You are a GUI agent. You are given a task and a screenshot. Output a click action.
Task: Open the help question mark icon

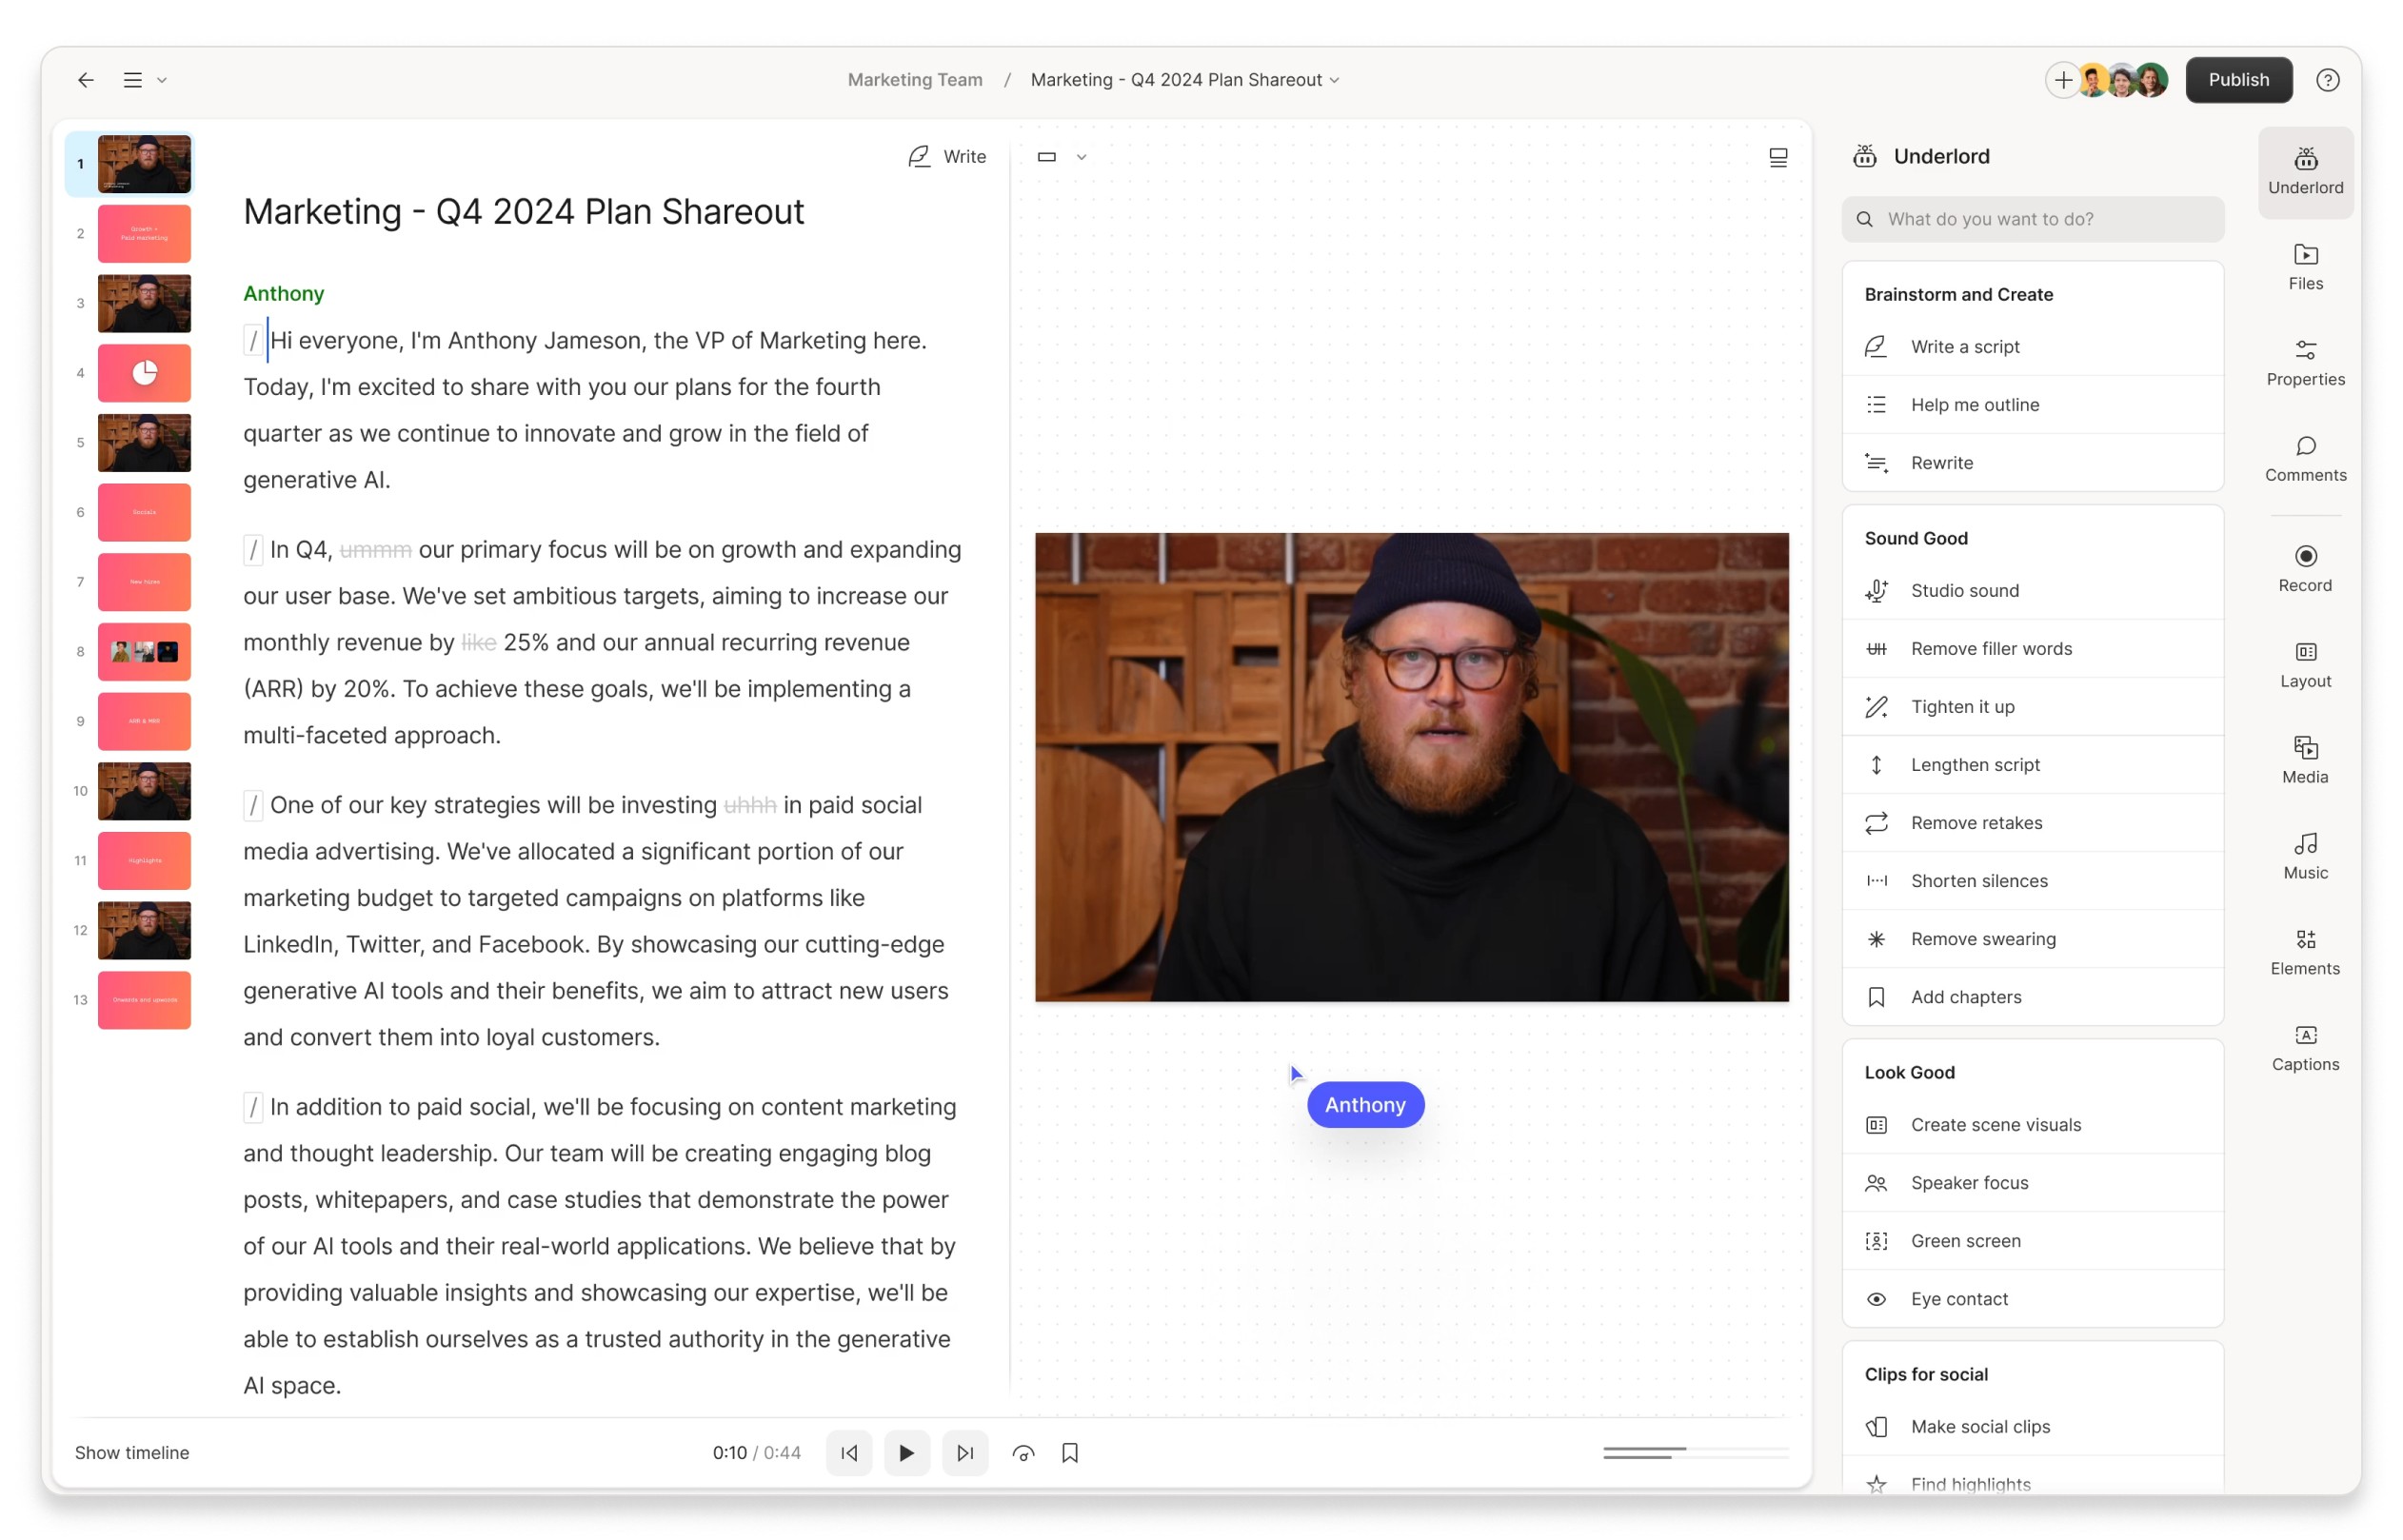(2326, 80)
